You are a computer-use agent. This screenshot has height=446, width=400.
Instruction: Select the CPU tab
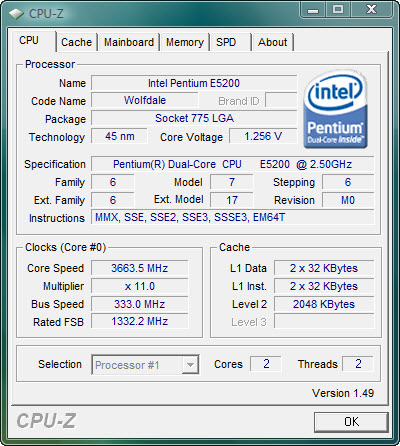click(x=32, y=41)
